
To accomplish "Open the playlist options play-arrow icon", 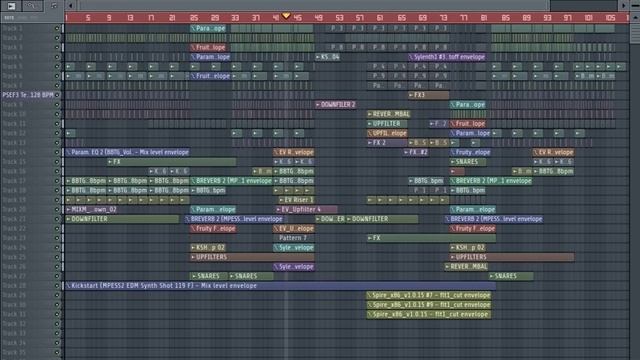I will click(11, 6).
